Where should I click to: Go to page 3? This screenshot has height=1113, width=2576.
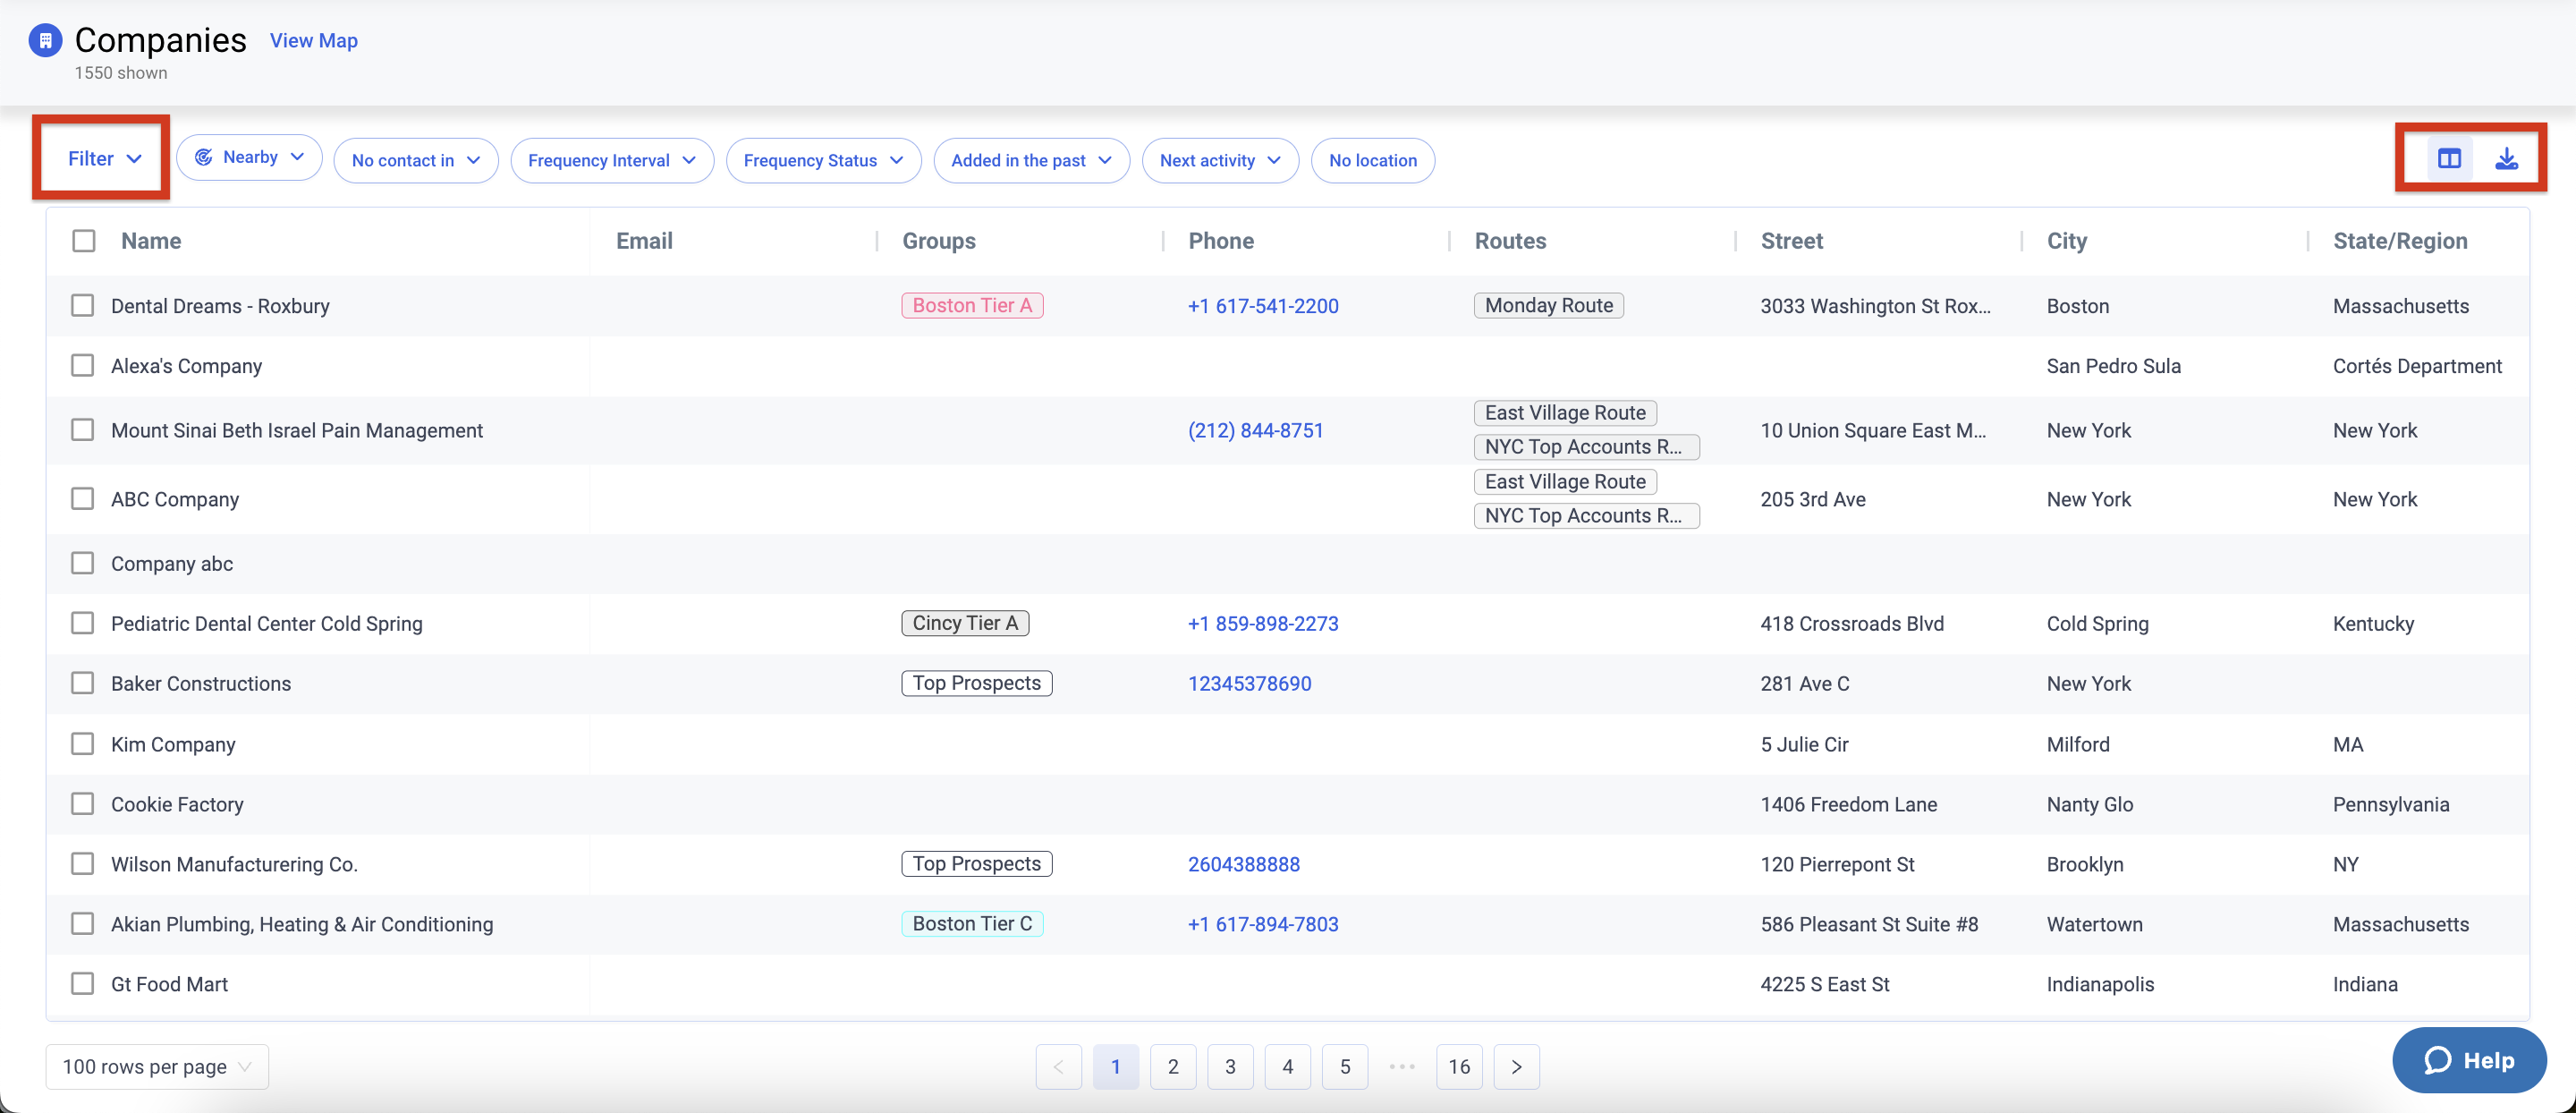(x=1230, y=1067)
